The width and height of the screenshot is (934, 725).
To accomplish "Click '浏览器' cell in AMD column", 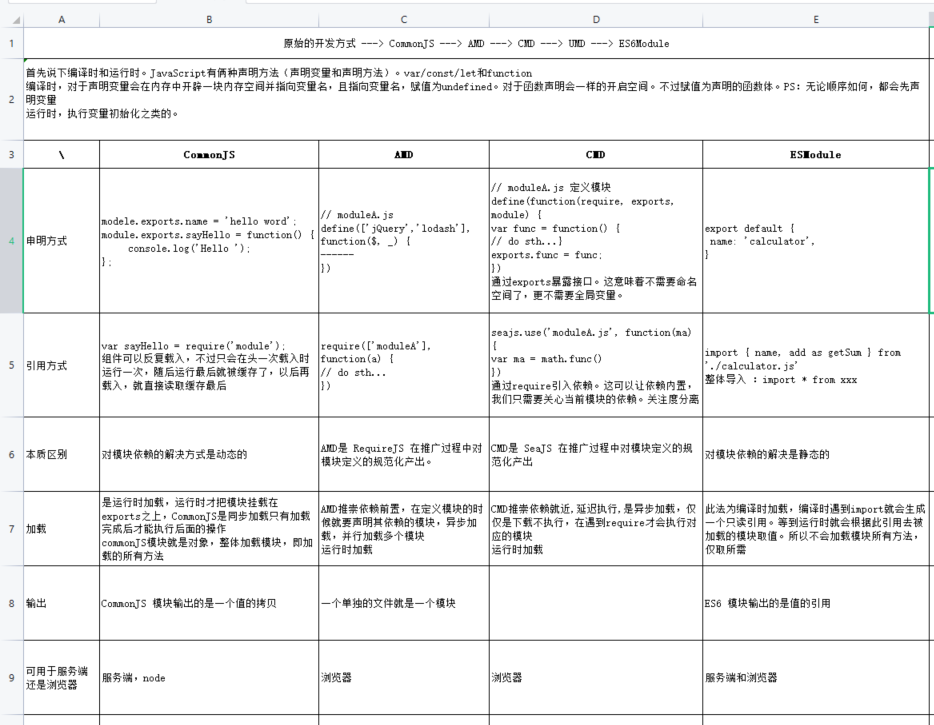I will (404, 678).
